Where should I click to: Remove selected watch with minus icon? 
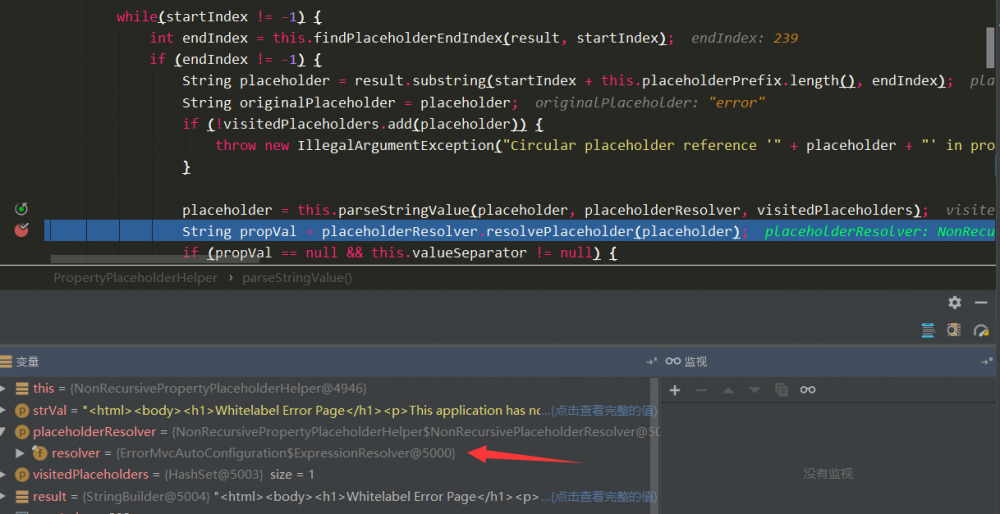pos(701,390)
